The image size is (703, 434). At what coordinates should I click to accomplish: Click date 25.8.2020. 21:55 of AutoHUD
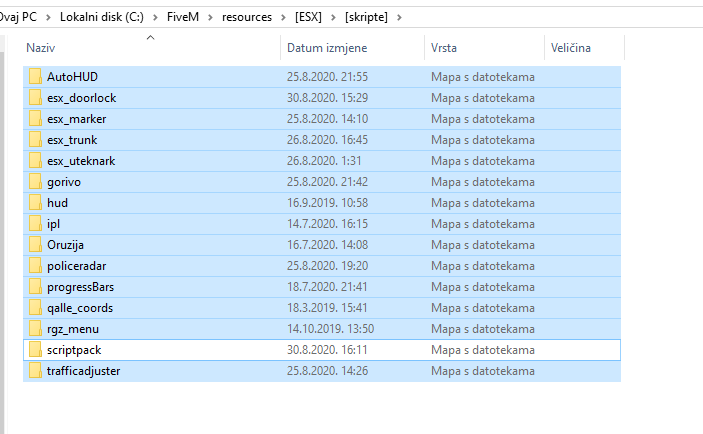coord(327,77)
